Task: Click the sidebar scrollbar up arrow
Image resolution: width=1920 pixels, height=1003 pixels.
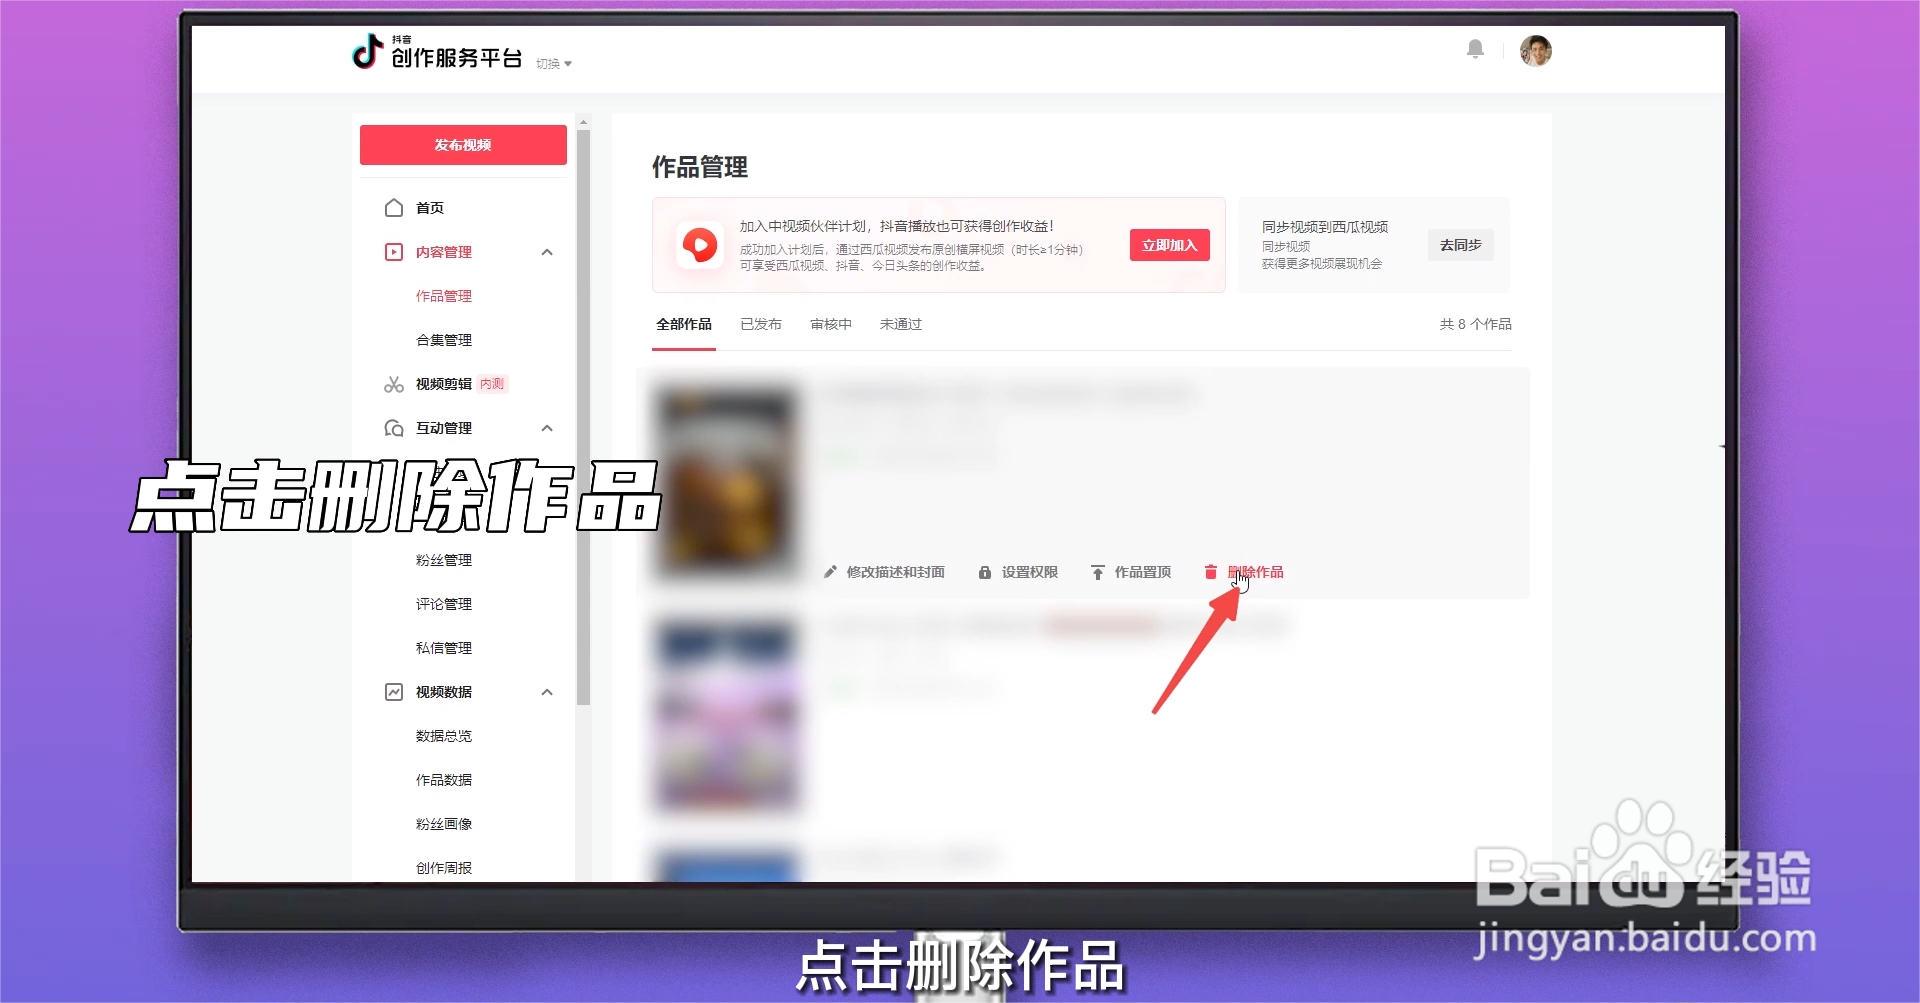Action: [584, 122]
